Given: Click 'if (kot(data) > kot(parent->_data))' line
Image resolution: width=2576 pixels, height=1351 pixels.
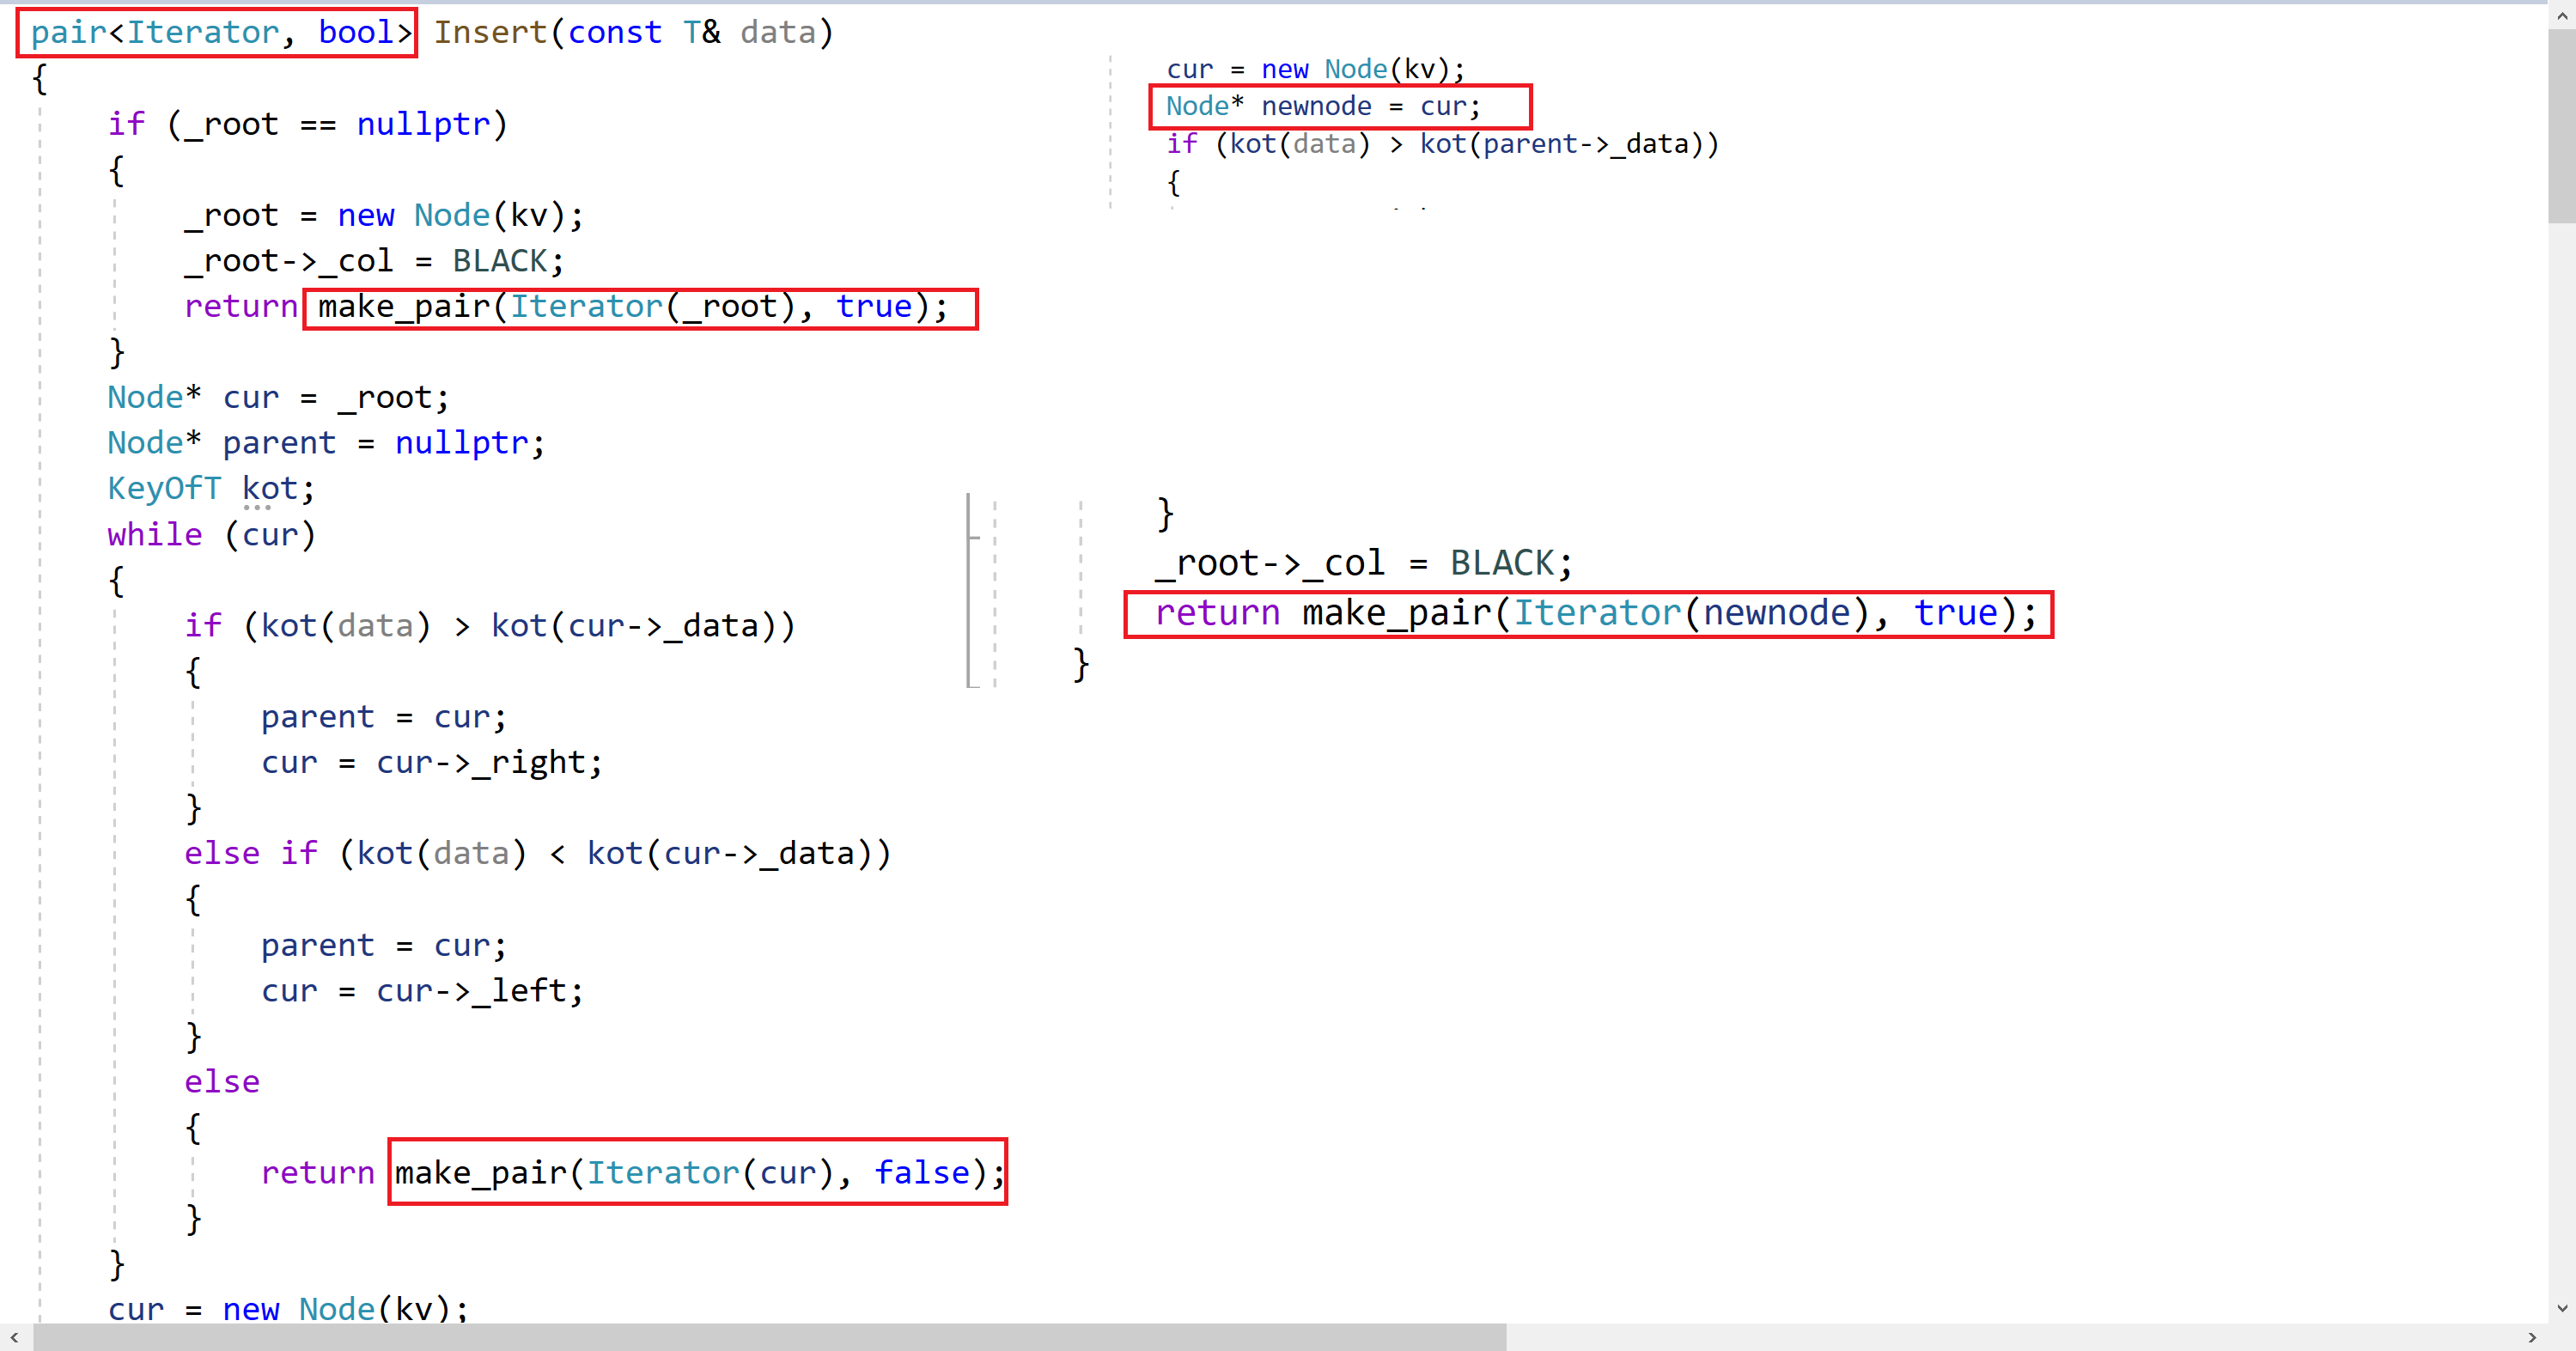Looking at the screenshot, I should pos(1442,144).
